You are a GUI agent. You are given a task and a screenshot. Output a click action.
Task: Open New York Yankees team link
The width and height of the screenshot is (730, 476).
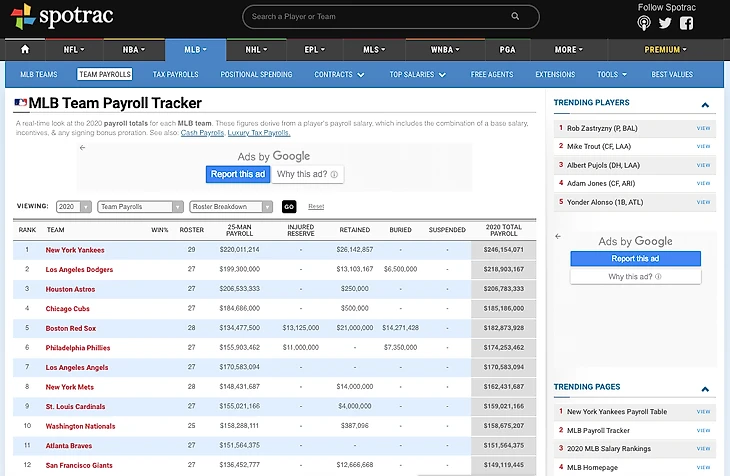click(x=76, y=249)
